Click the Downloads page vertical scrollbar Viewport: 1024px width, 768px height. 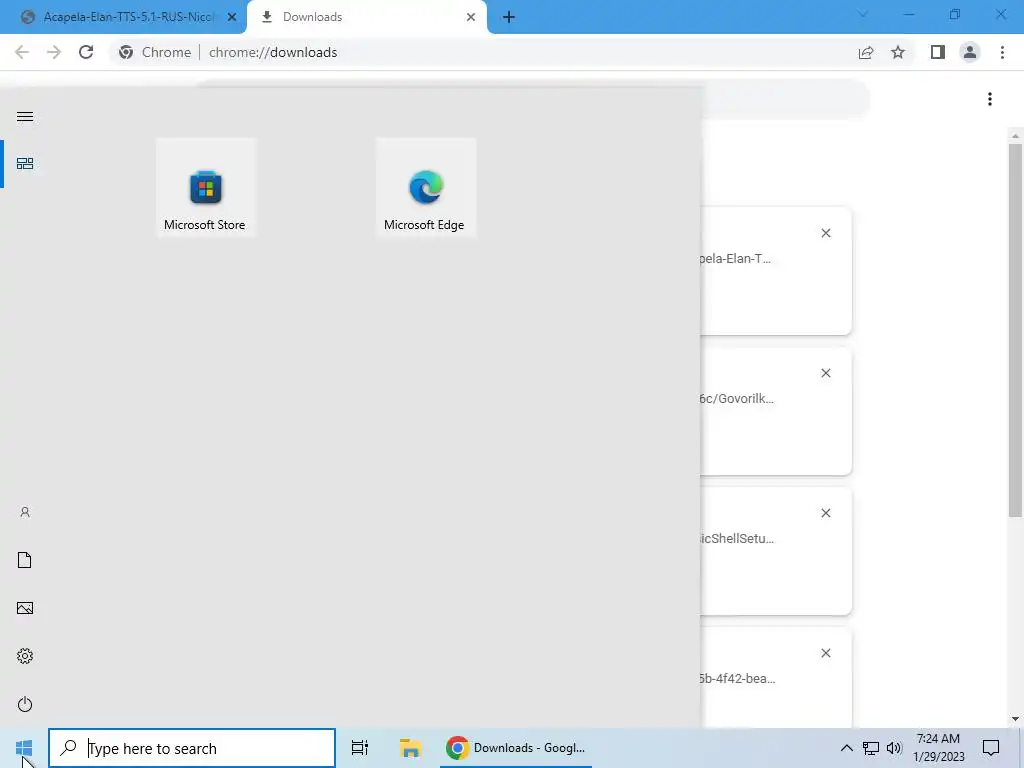1015,330
